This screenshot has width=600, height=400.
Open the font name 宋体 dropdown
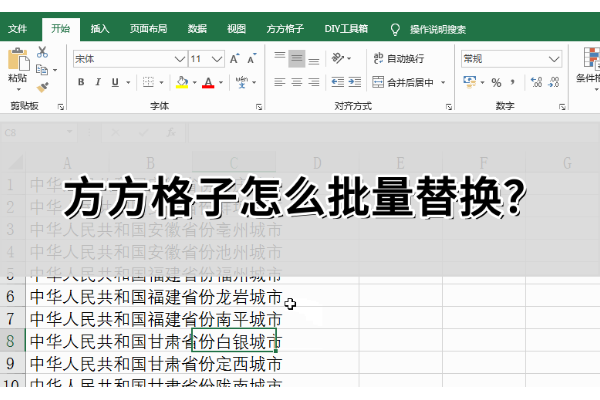(x=180, y=59)
